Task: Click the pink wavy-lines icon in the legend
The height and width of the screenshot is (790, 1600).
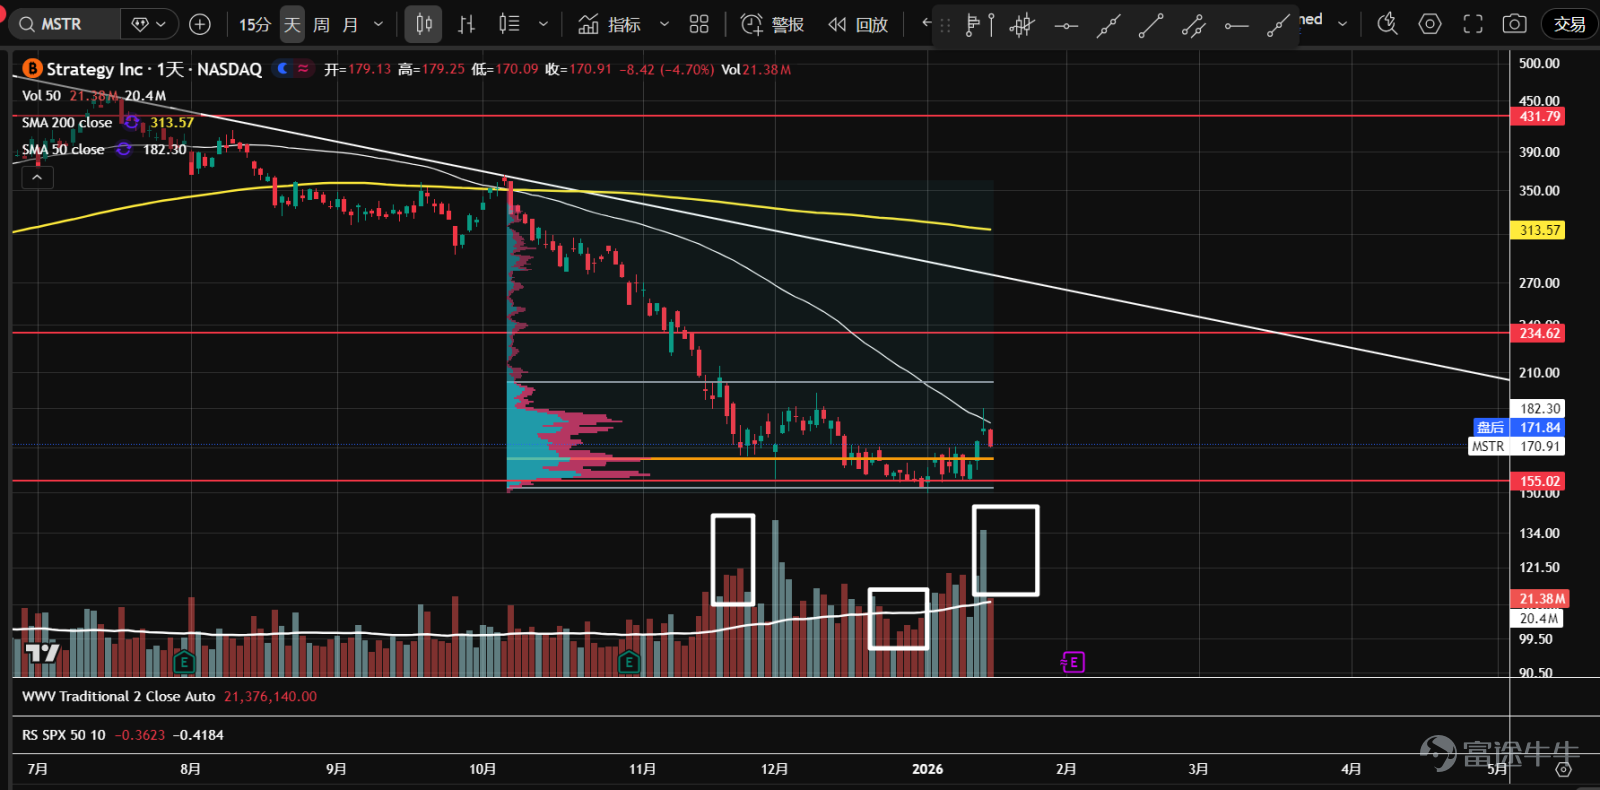Action: [x=303, y=68]
